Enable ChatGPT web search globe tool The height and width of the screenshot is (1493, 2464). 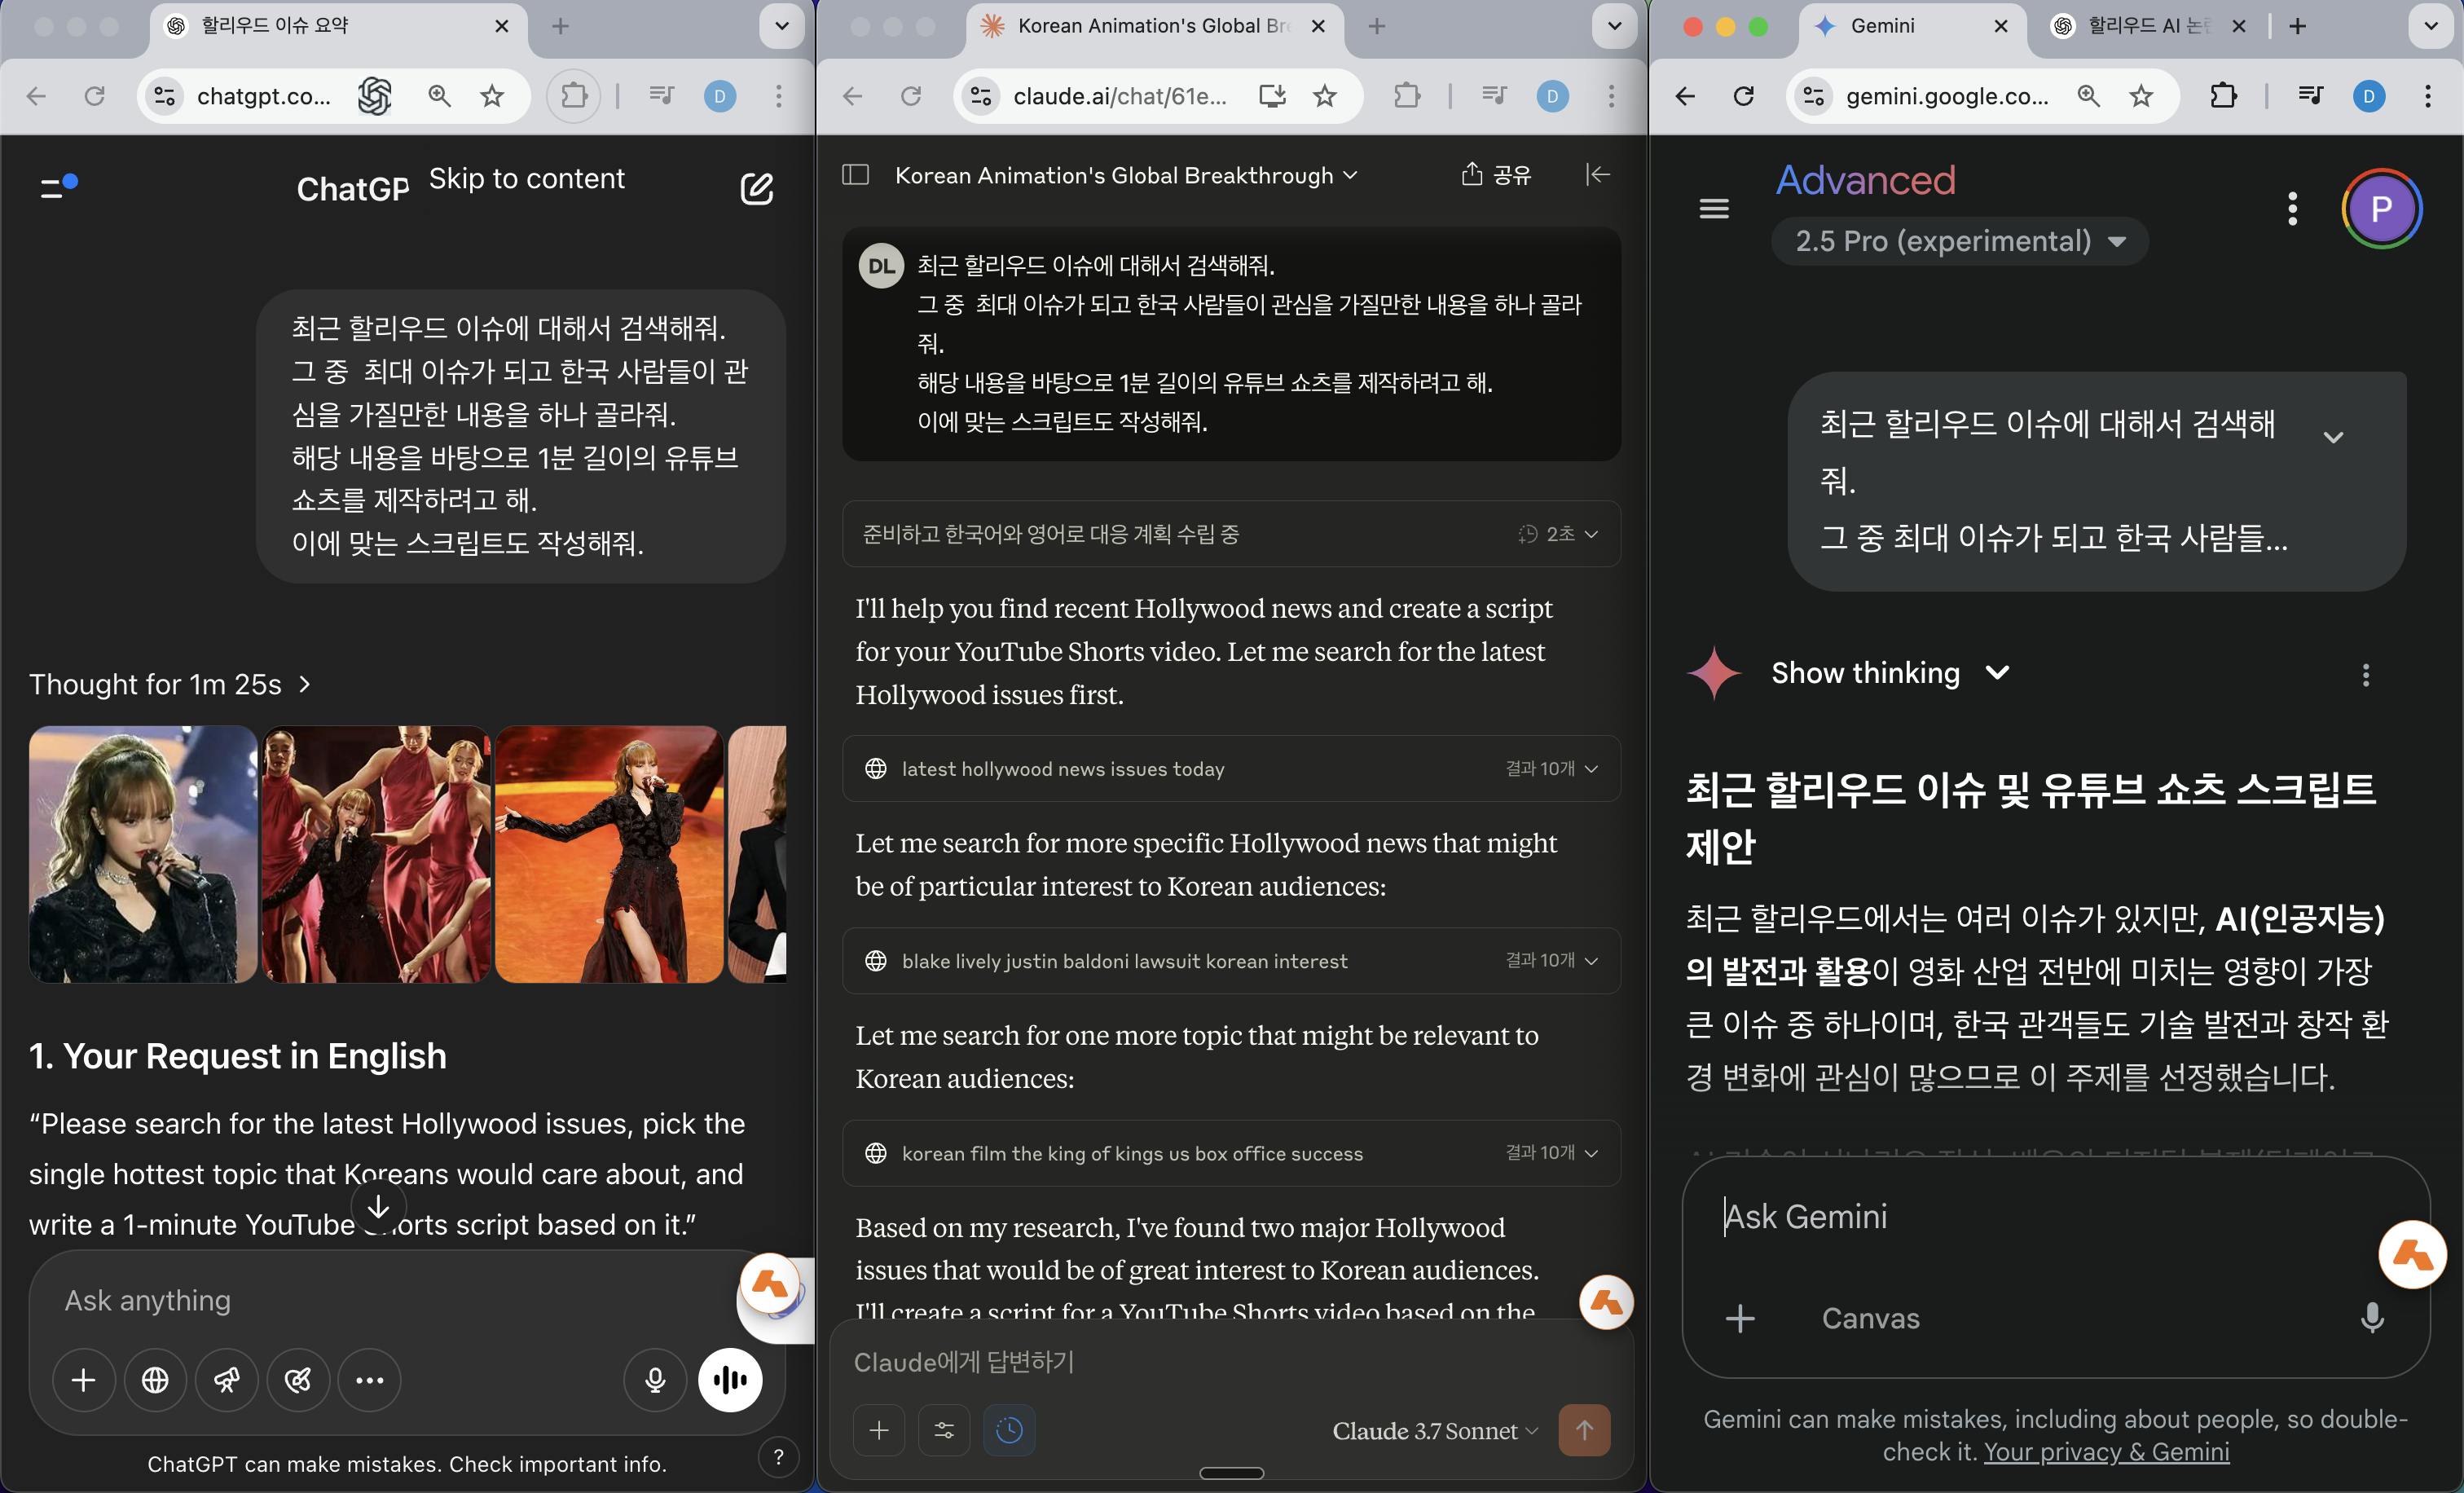(x=155, y=1380)
